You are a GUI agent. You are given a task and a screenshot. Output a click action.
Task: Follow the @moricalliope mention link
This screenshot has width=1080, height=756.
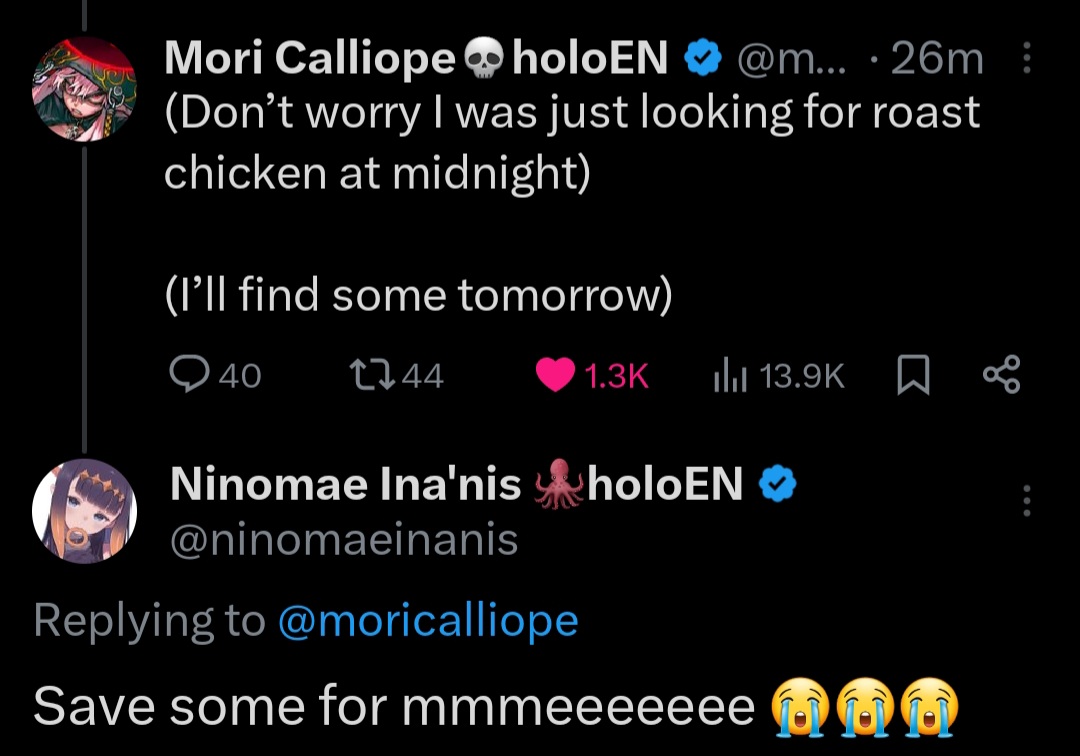tap(427, 621)
